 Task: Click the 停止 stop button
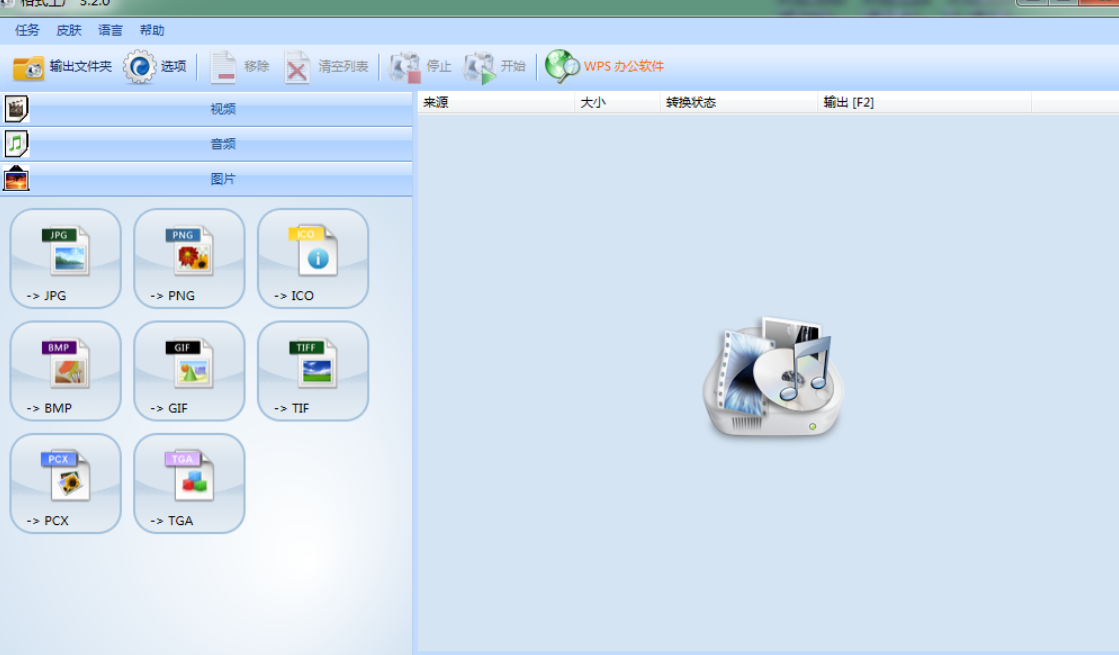tap(420, 67)
